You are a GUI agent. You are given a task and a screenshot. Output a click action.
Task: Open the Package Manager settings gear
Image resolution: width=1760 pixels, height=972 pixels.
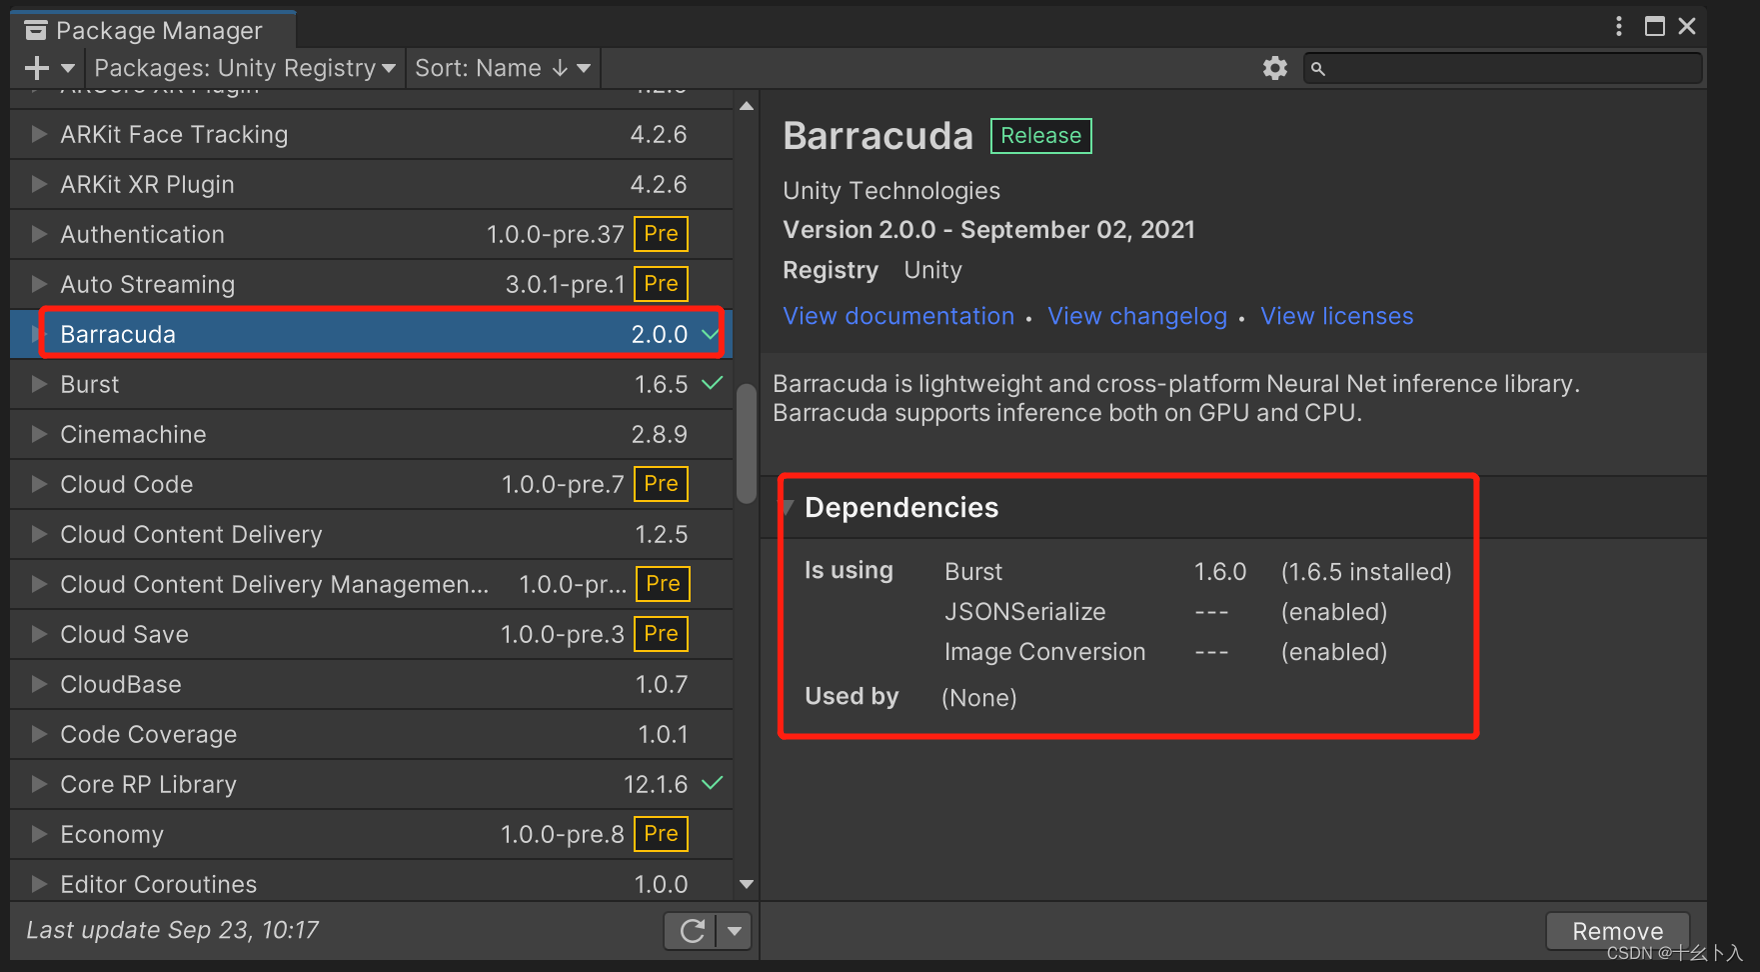coord(1275,68)
